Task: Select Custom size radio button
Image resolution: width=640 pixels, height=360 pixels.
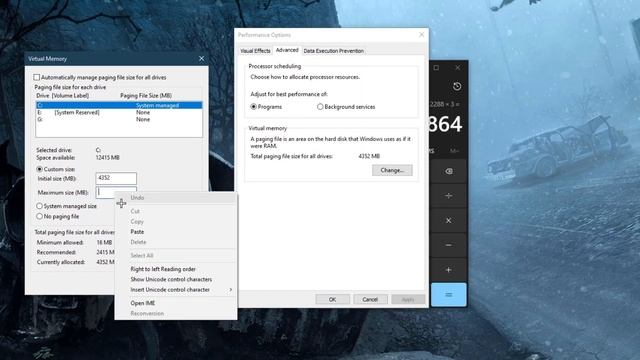Action: (x=40, y=169)
